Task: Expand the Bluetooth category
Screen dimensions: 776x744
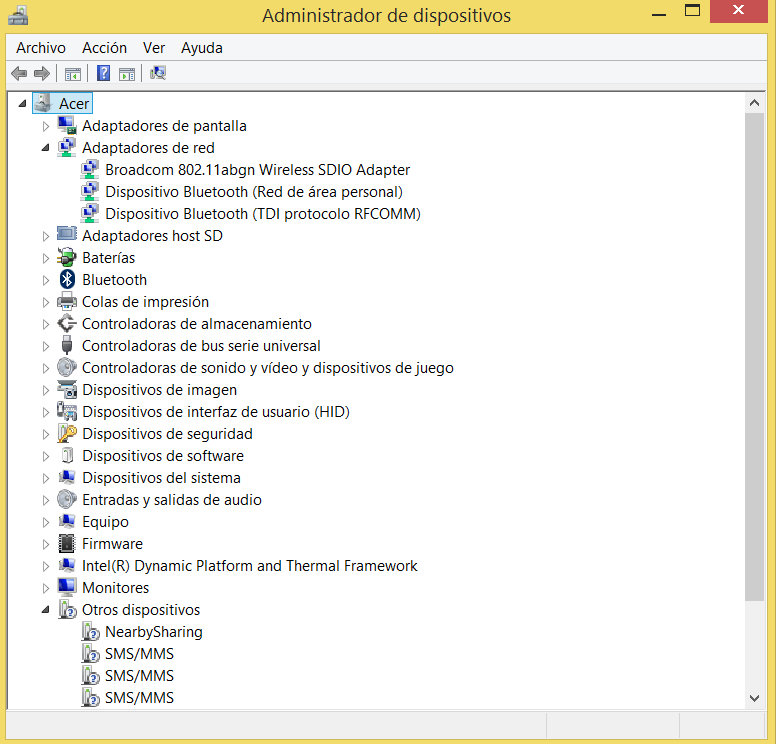Action: (46, 280)
